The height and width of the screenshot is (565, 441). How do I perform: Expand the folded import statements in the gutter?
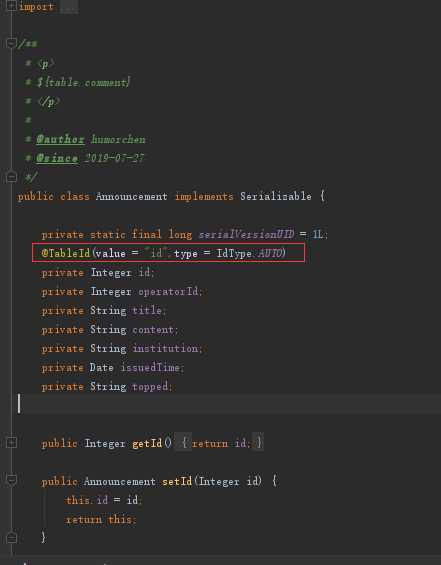[x=12, y=5]
